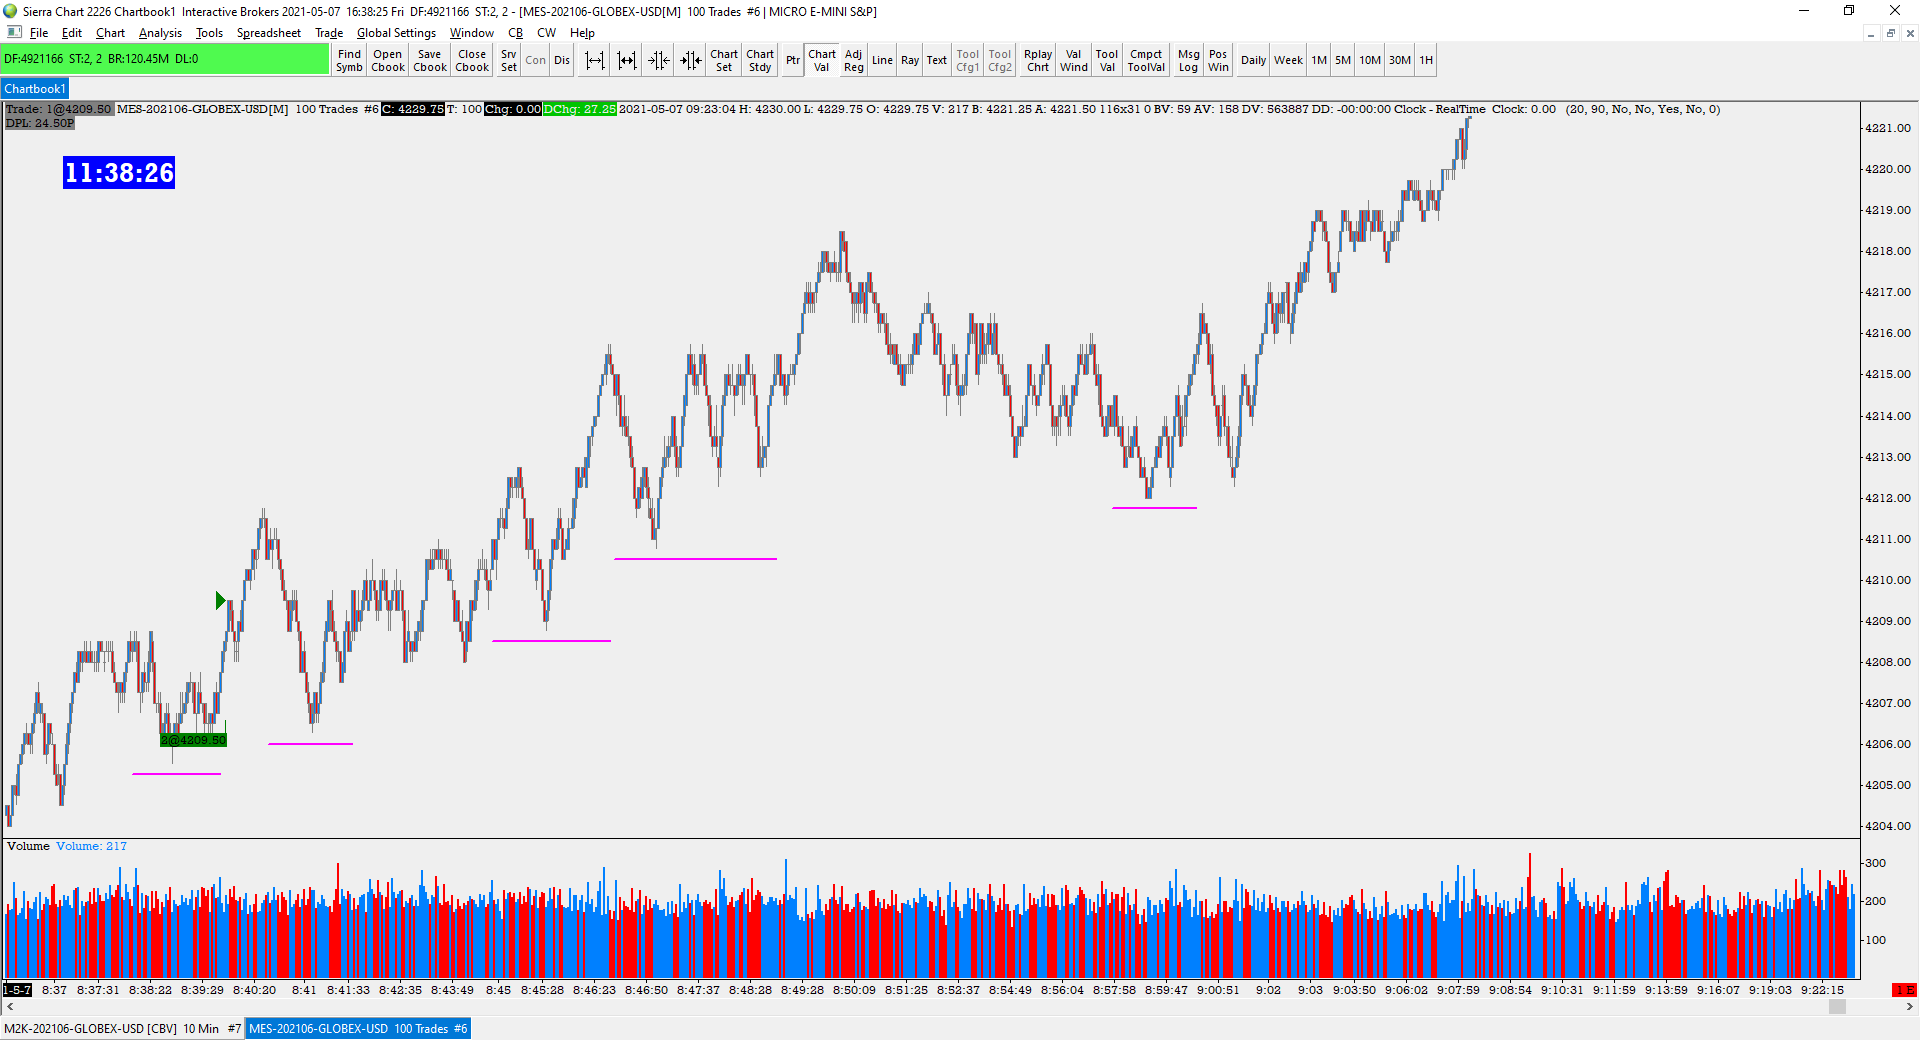Viewport: 1920px width, 1040px height.
Task: Select the Ray drawing tool
Action: click(x=910, y=60)
